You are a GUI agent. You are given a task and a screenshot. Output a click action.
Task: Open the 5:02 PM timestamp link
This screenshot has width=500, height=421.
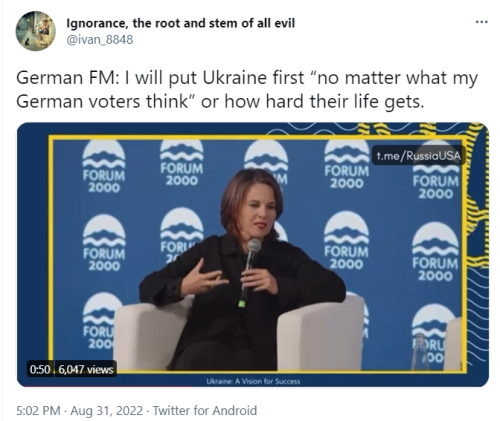[x=38, y=410]
